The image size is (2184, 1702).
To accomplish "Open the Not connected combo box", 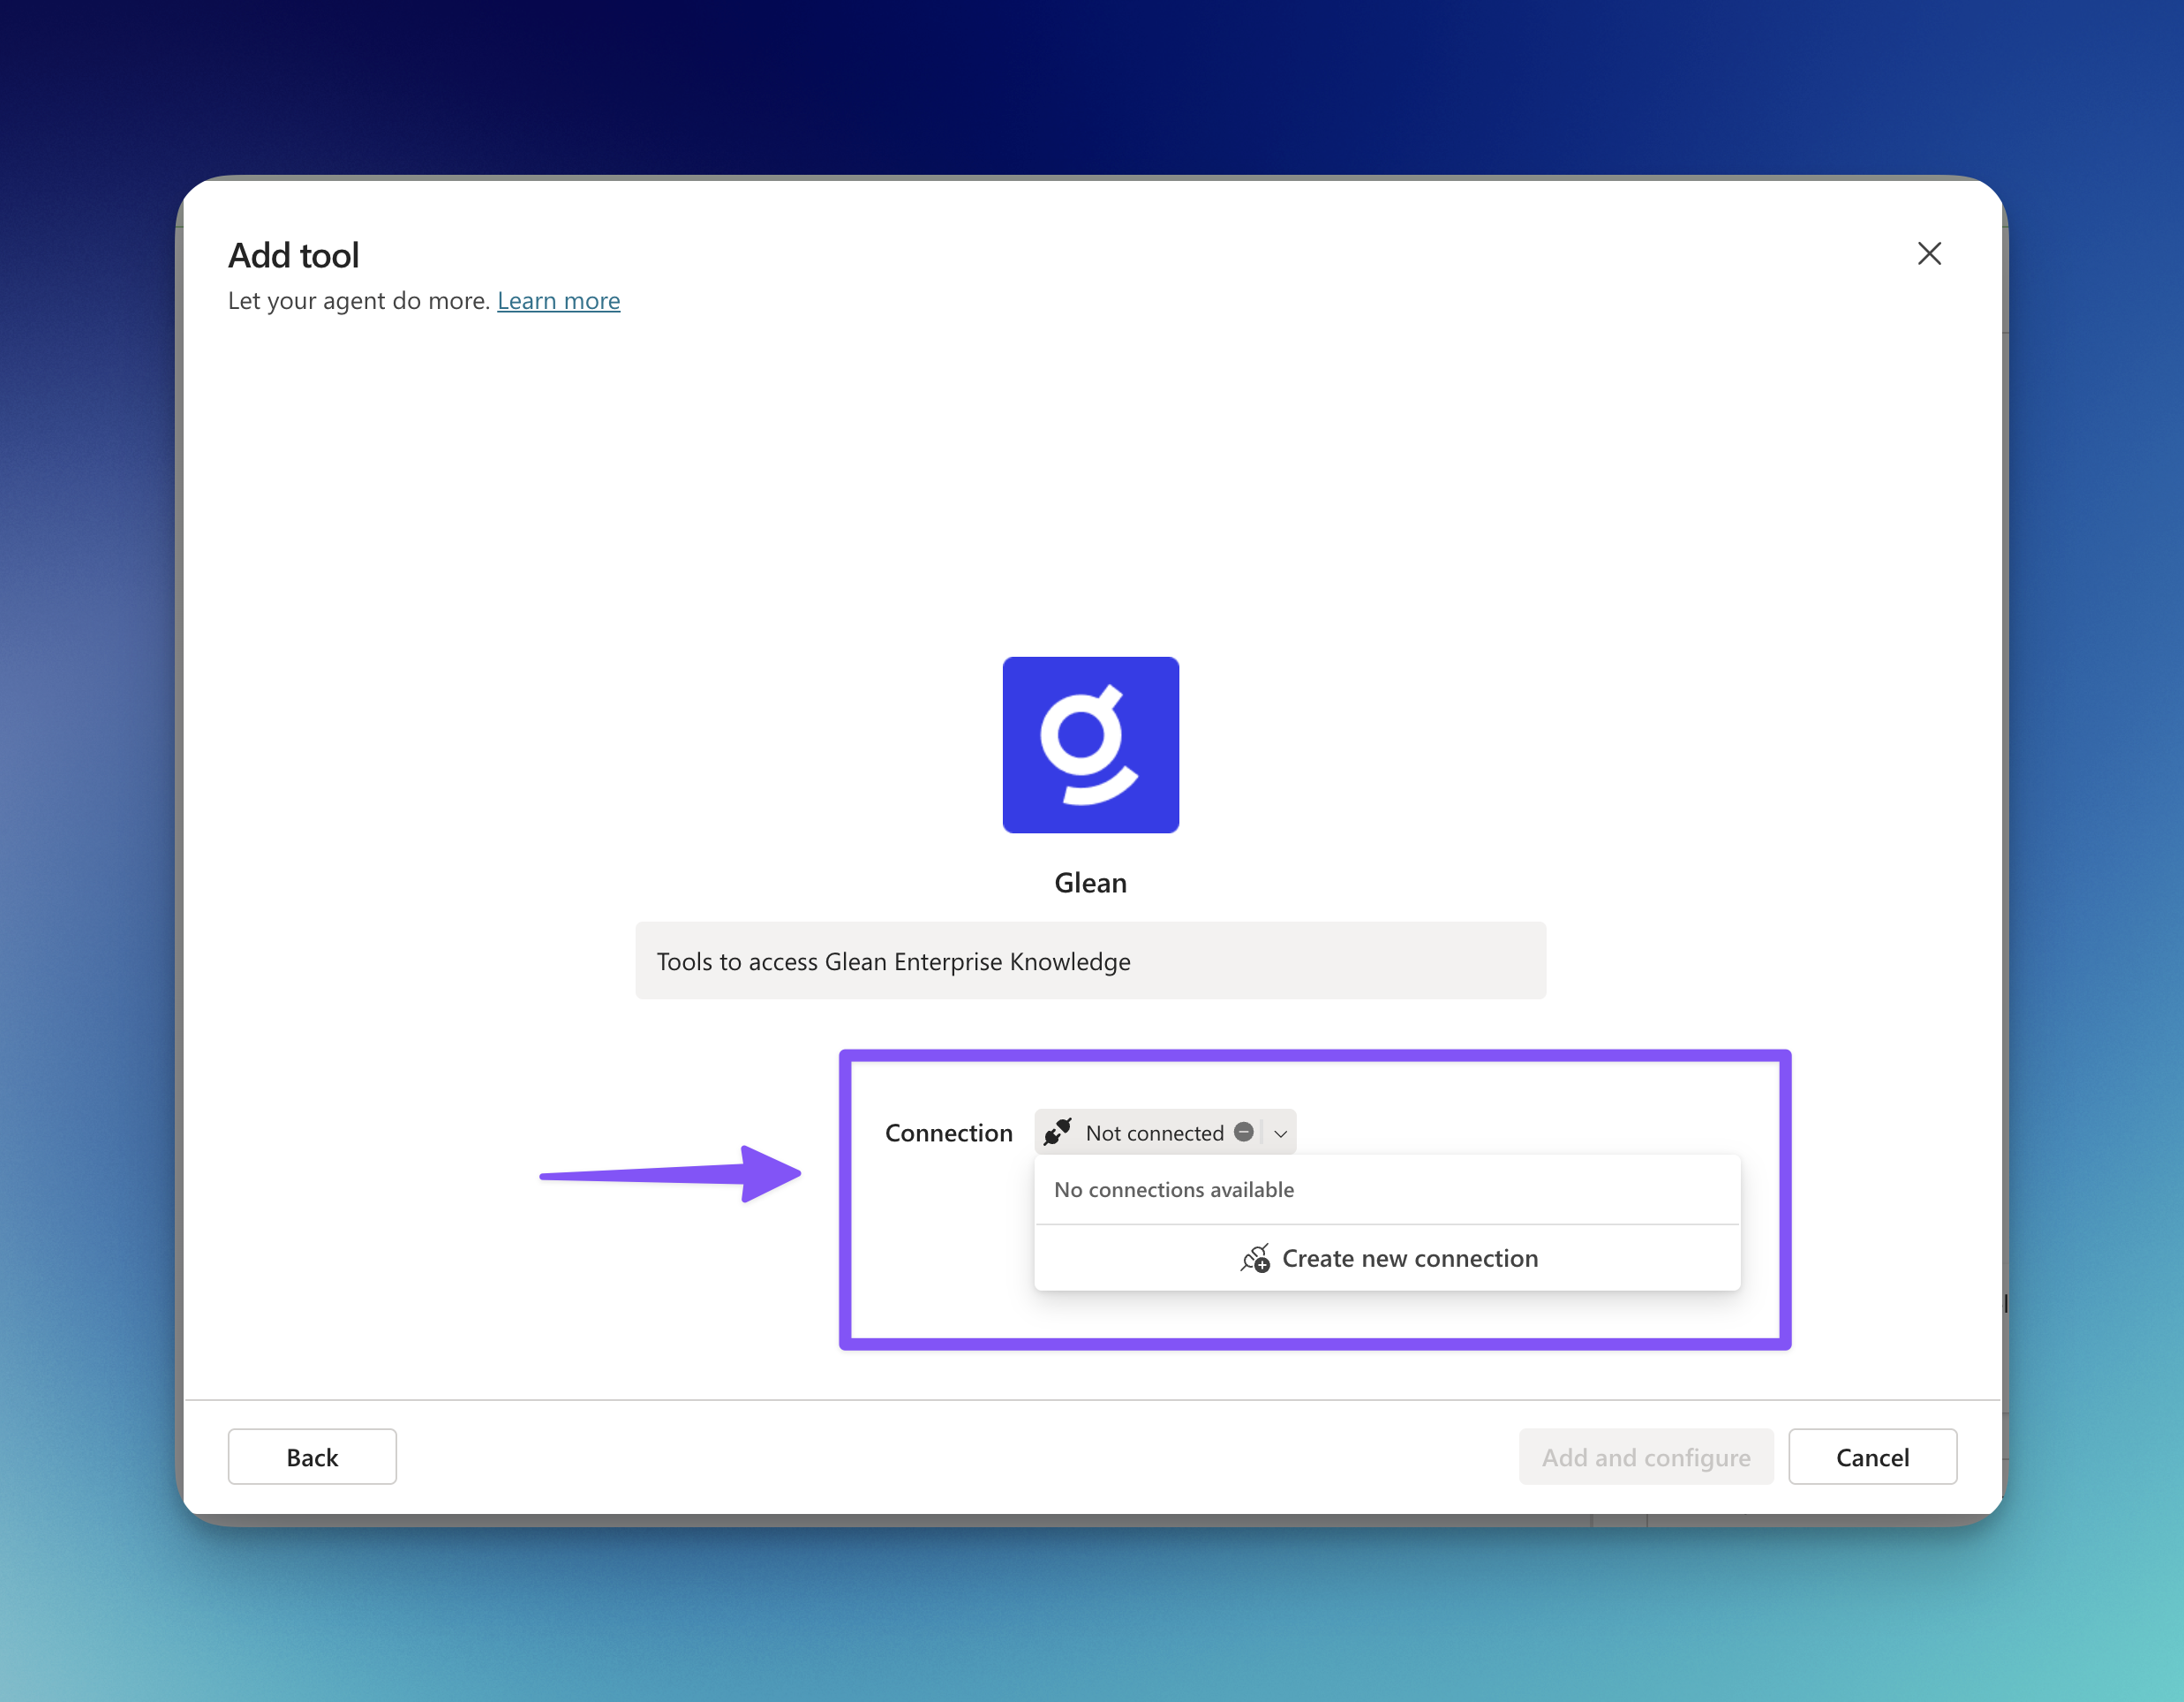I will click(1165, 1132).
